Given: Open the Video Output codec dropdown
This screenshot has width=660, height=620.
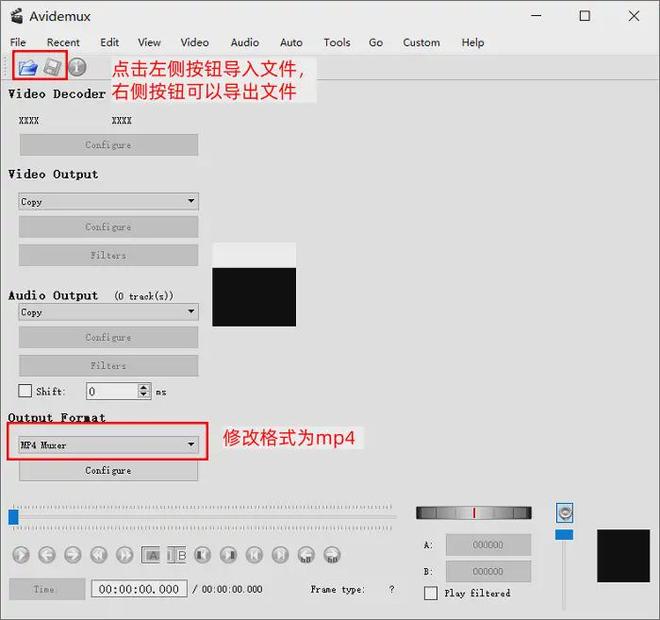Looking at the screenshot, I should click(109, 201).
